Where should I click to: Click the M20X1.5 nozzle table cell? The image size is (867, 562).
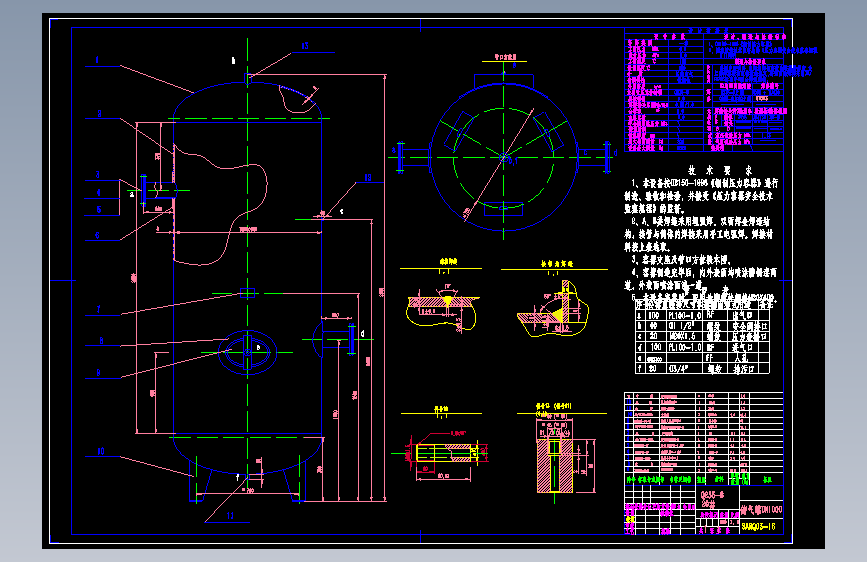684,336
